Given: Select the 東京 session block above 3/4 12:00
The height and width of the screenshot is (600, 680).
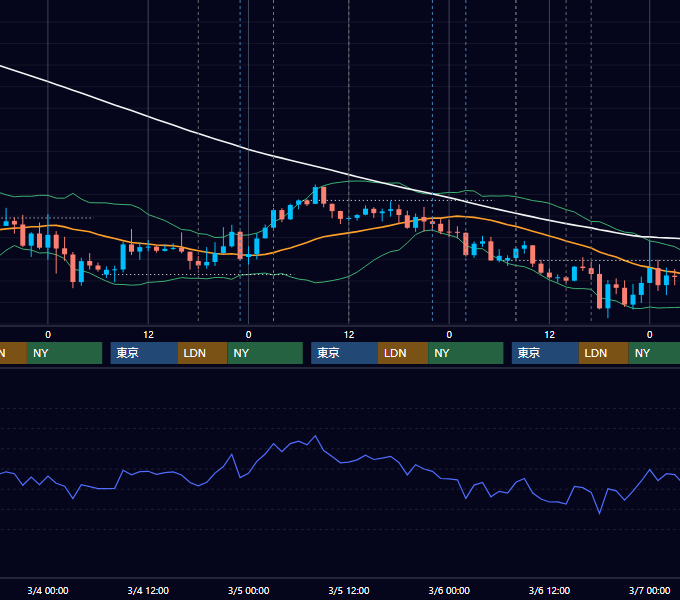Looking at the screenshot, I should coord(144,353).
